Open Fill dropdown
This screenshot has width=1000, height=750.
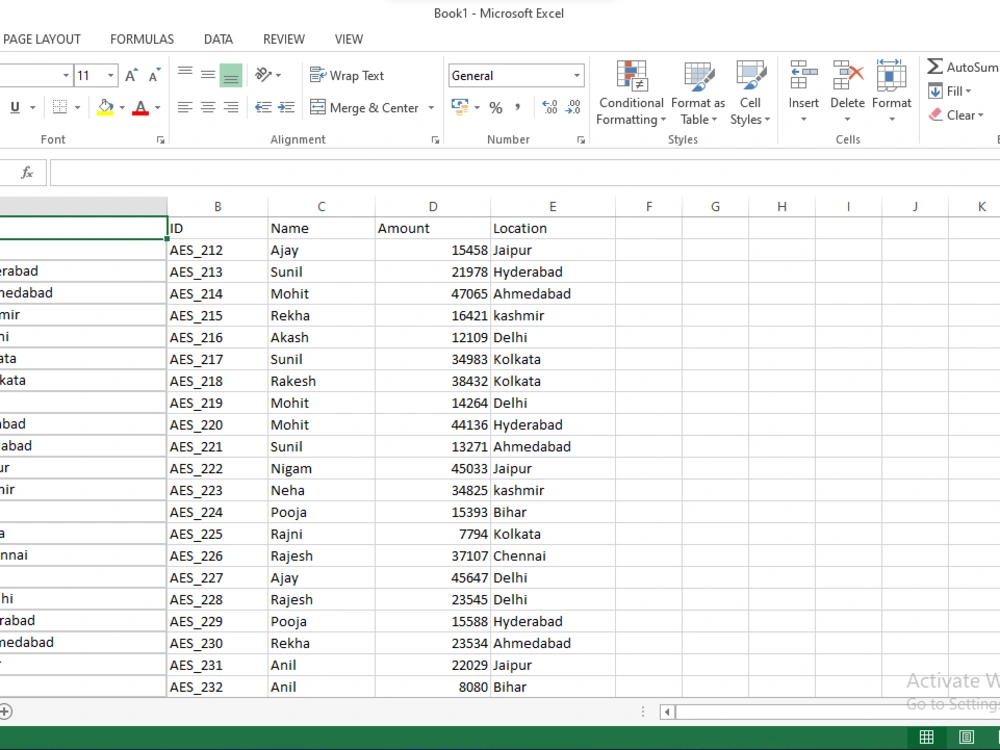click(949, 91)
